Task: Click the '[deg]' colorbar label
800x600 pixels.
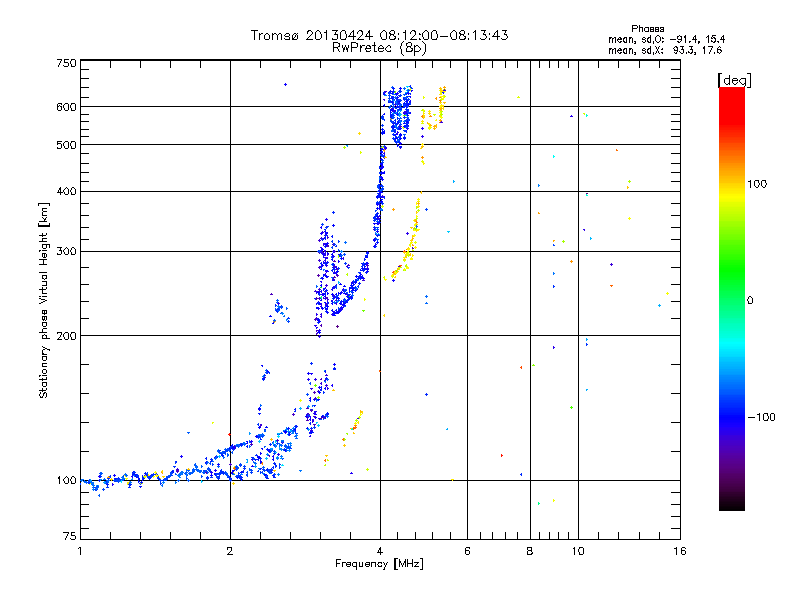Action: point(734,80)
